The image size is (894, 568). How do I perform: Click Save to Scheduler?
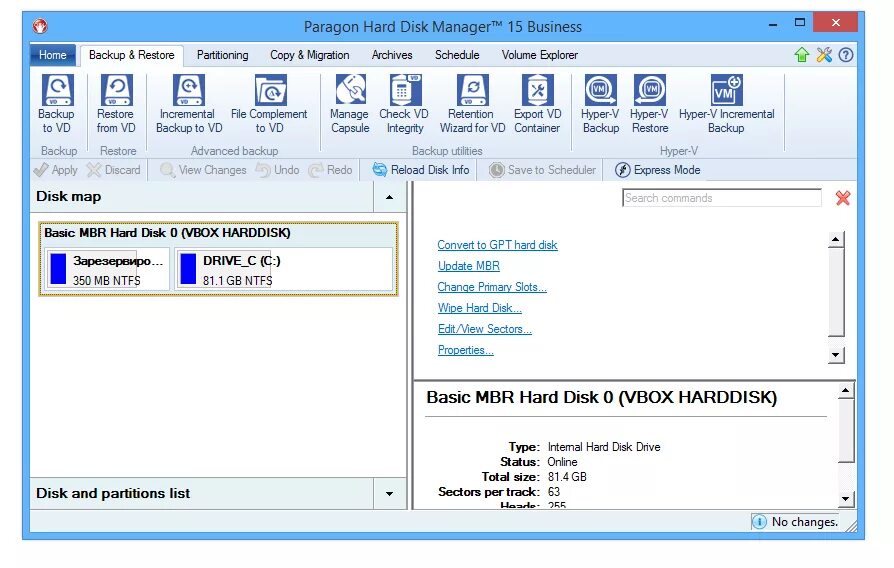pyautogui.click(x=542, y=170)
